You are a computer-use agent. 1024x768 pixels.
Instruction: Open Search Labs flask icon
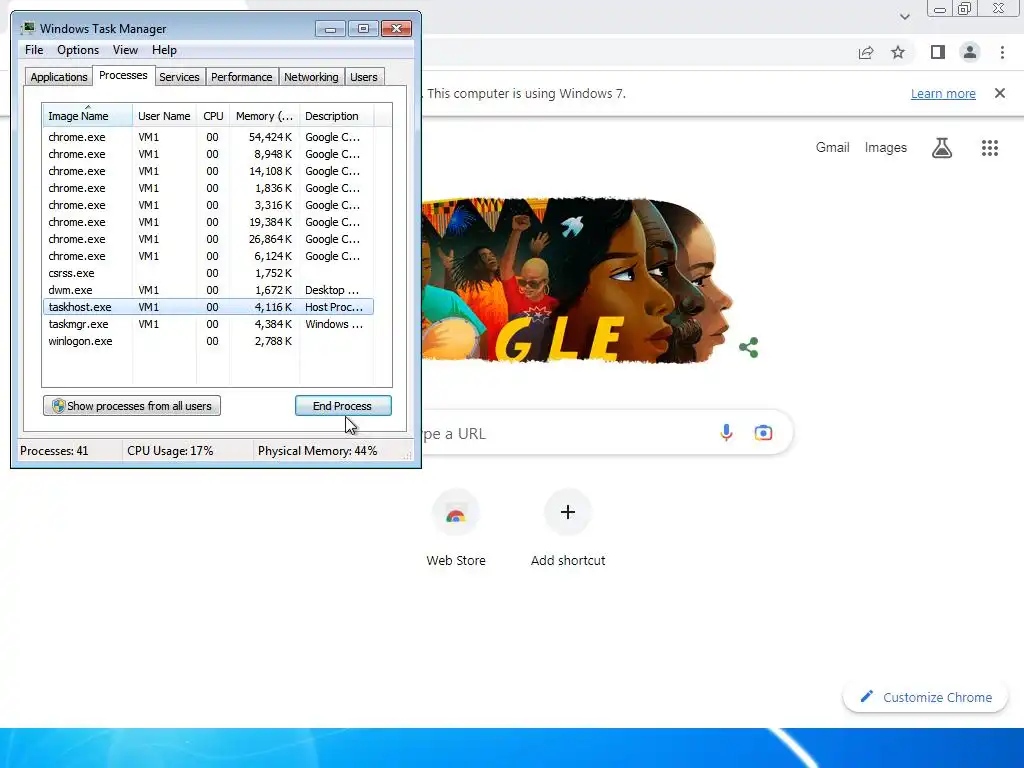coord(942,148)
